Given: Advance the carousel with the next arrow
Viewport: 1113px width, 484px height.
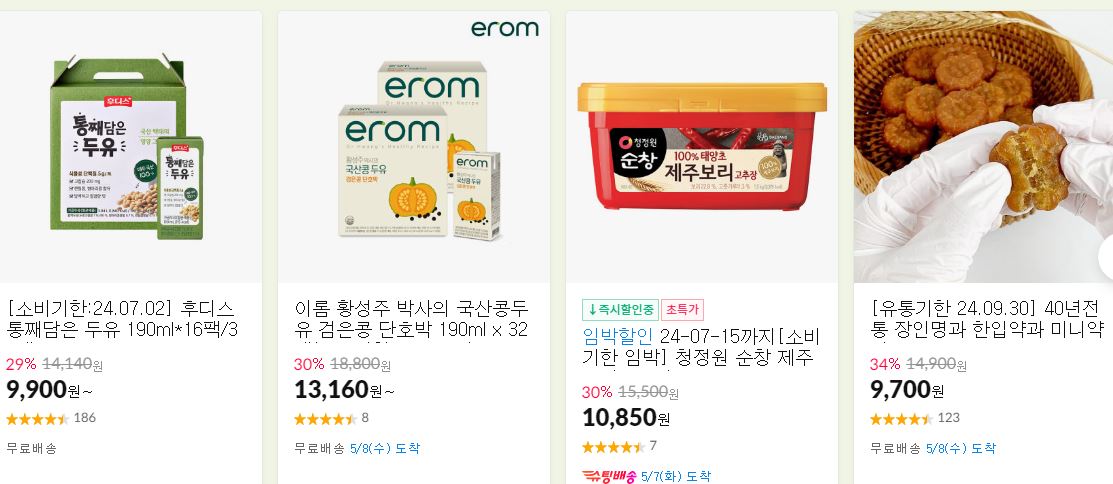Looking at the screenshot, I should coord(1106,258).
